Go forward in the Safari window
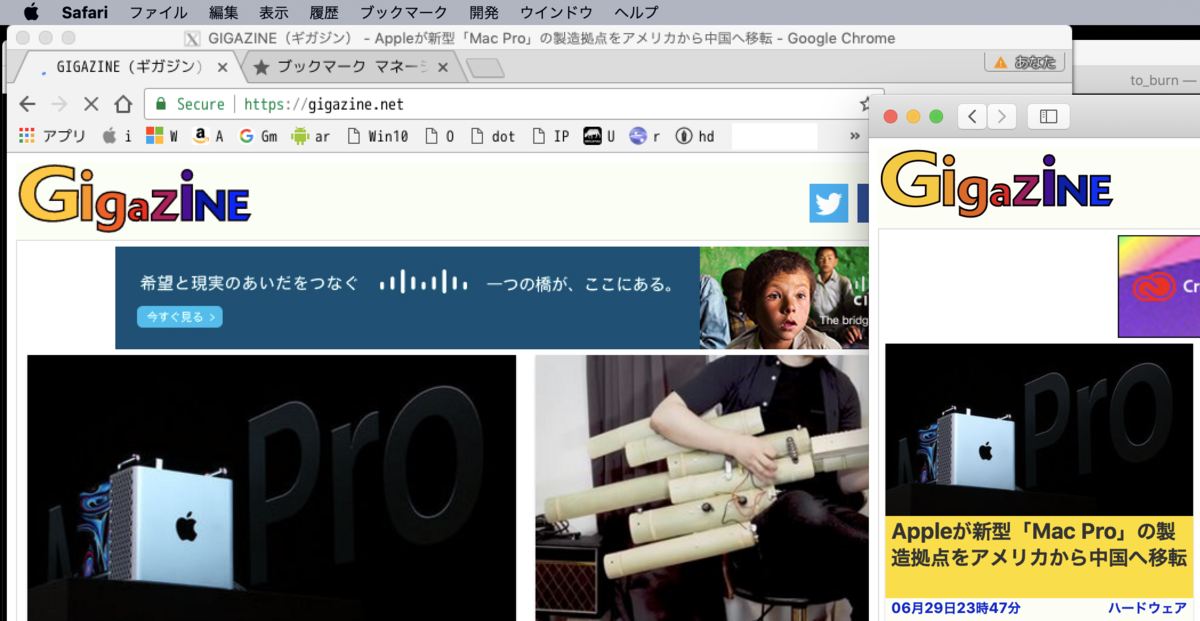Screen dimensions: 1200x621 (x=1002, y=116)
